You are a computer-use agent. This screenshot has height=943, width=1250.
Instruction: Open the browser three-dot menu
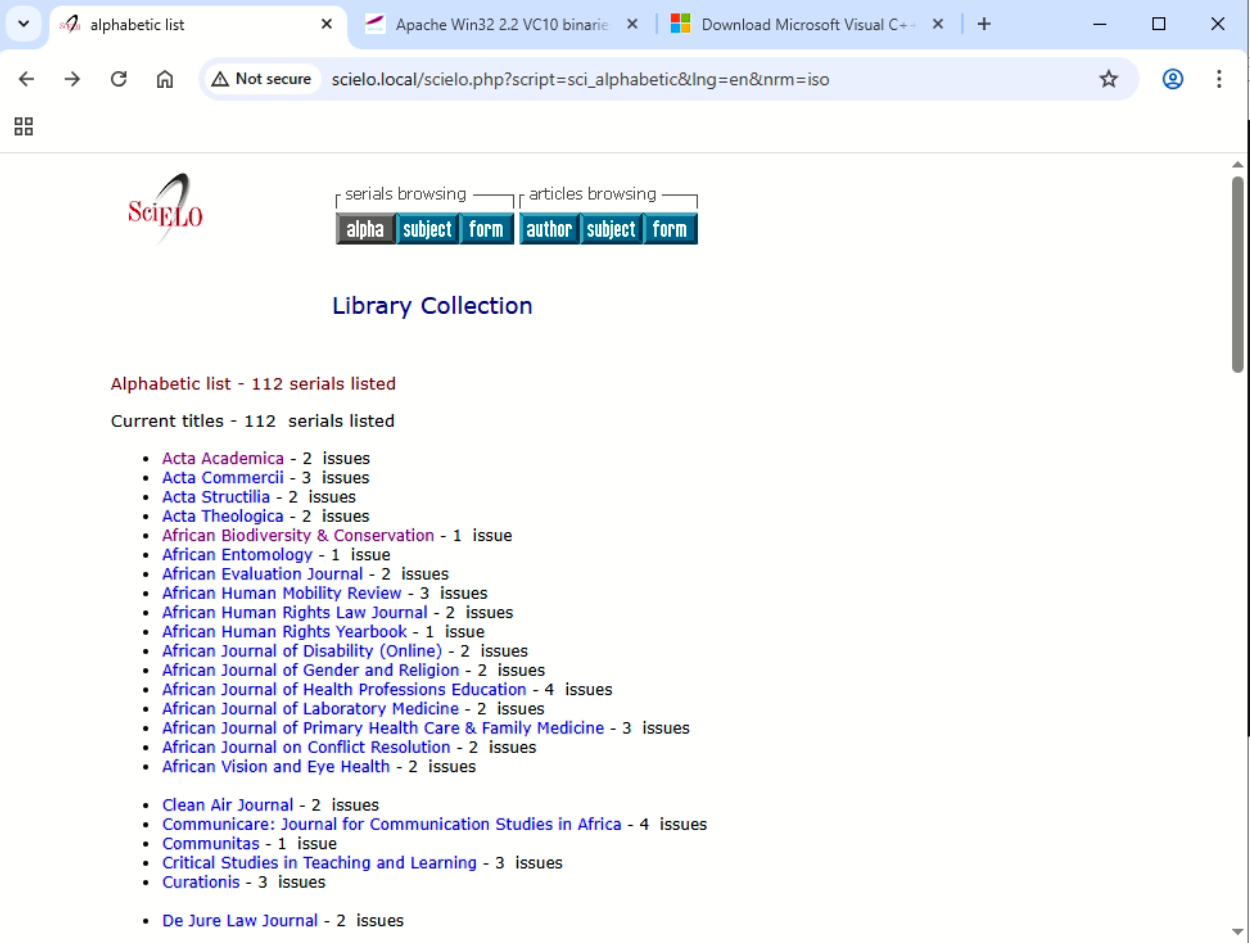point(1220,79)
